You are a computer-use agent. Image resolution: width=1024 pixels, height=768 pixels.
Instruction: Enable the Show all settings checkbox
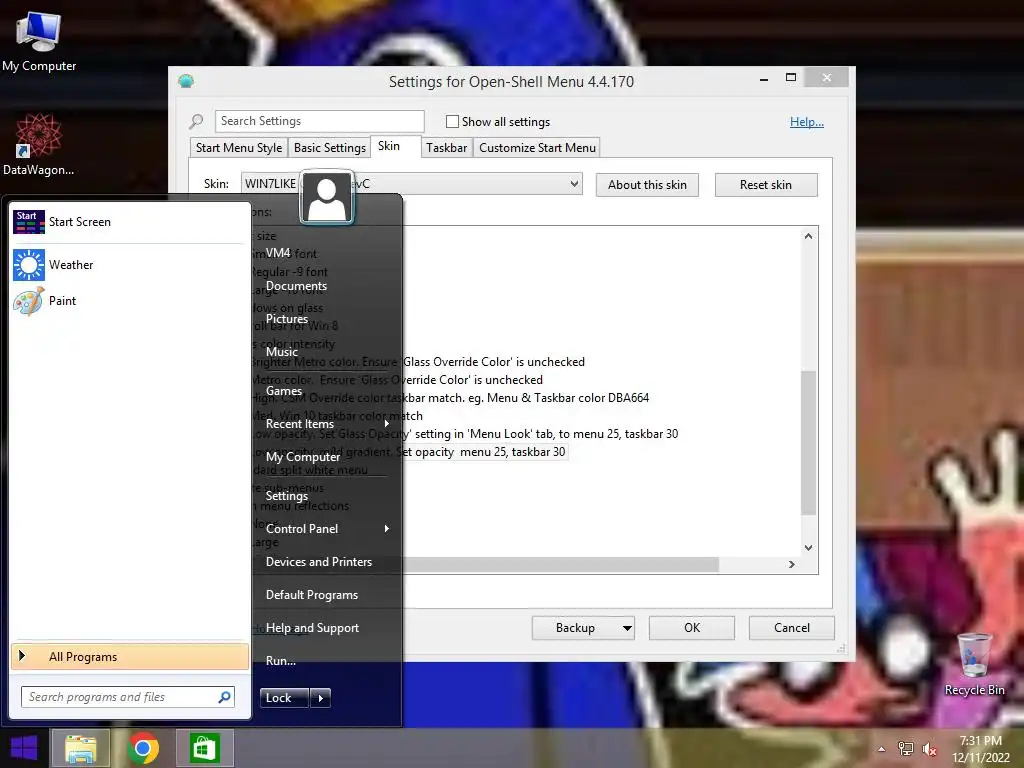pyautogui.click(x=452, y=121)
